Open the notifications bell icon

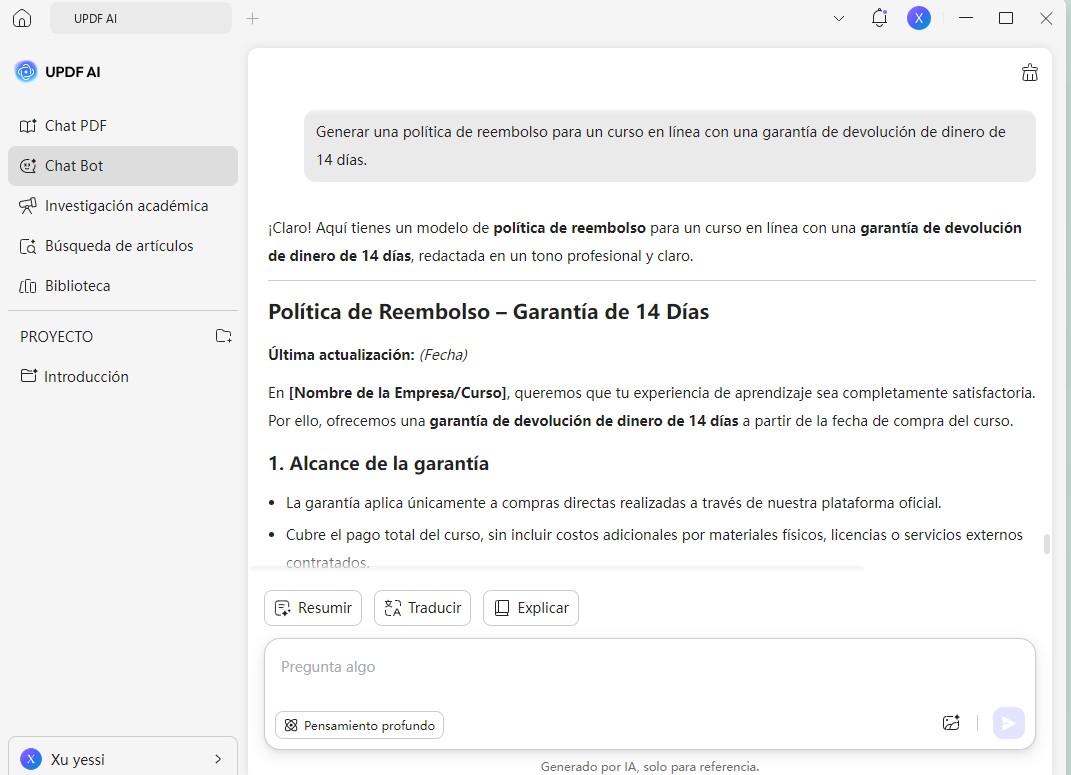879,18
